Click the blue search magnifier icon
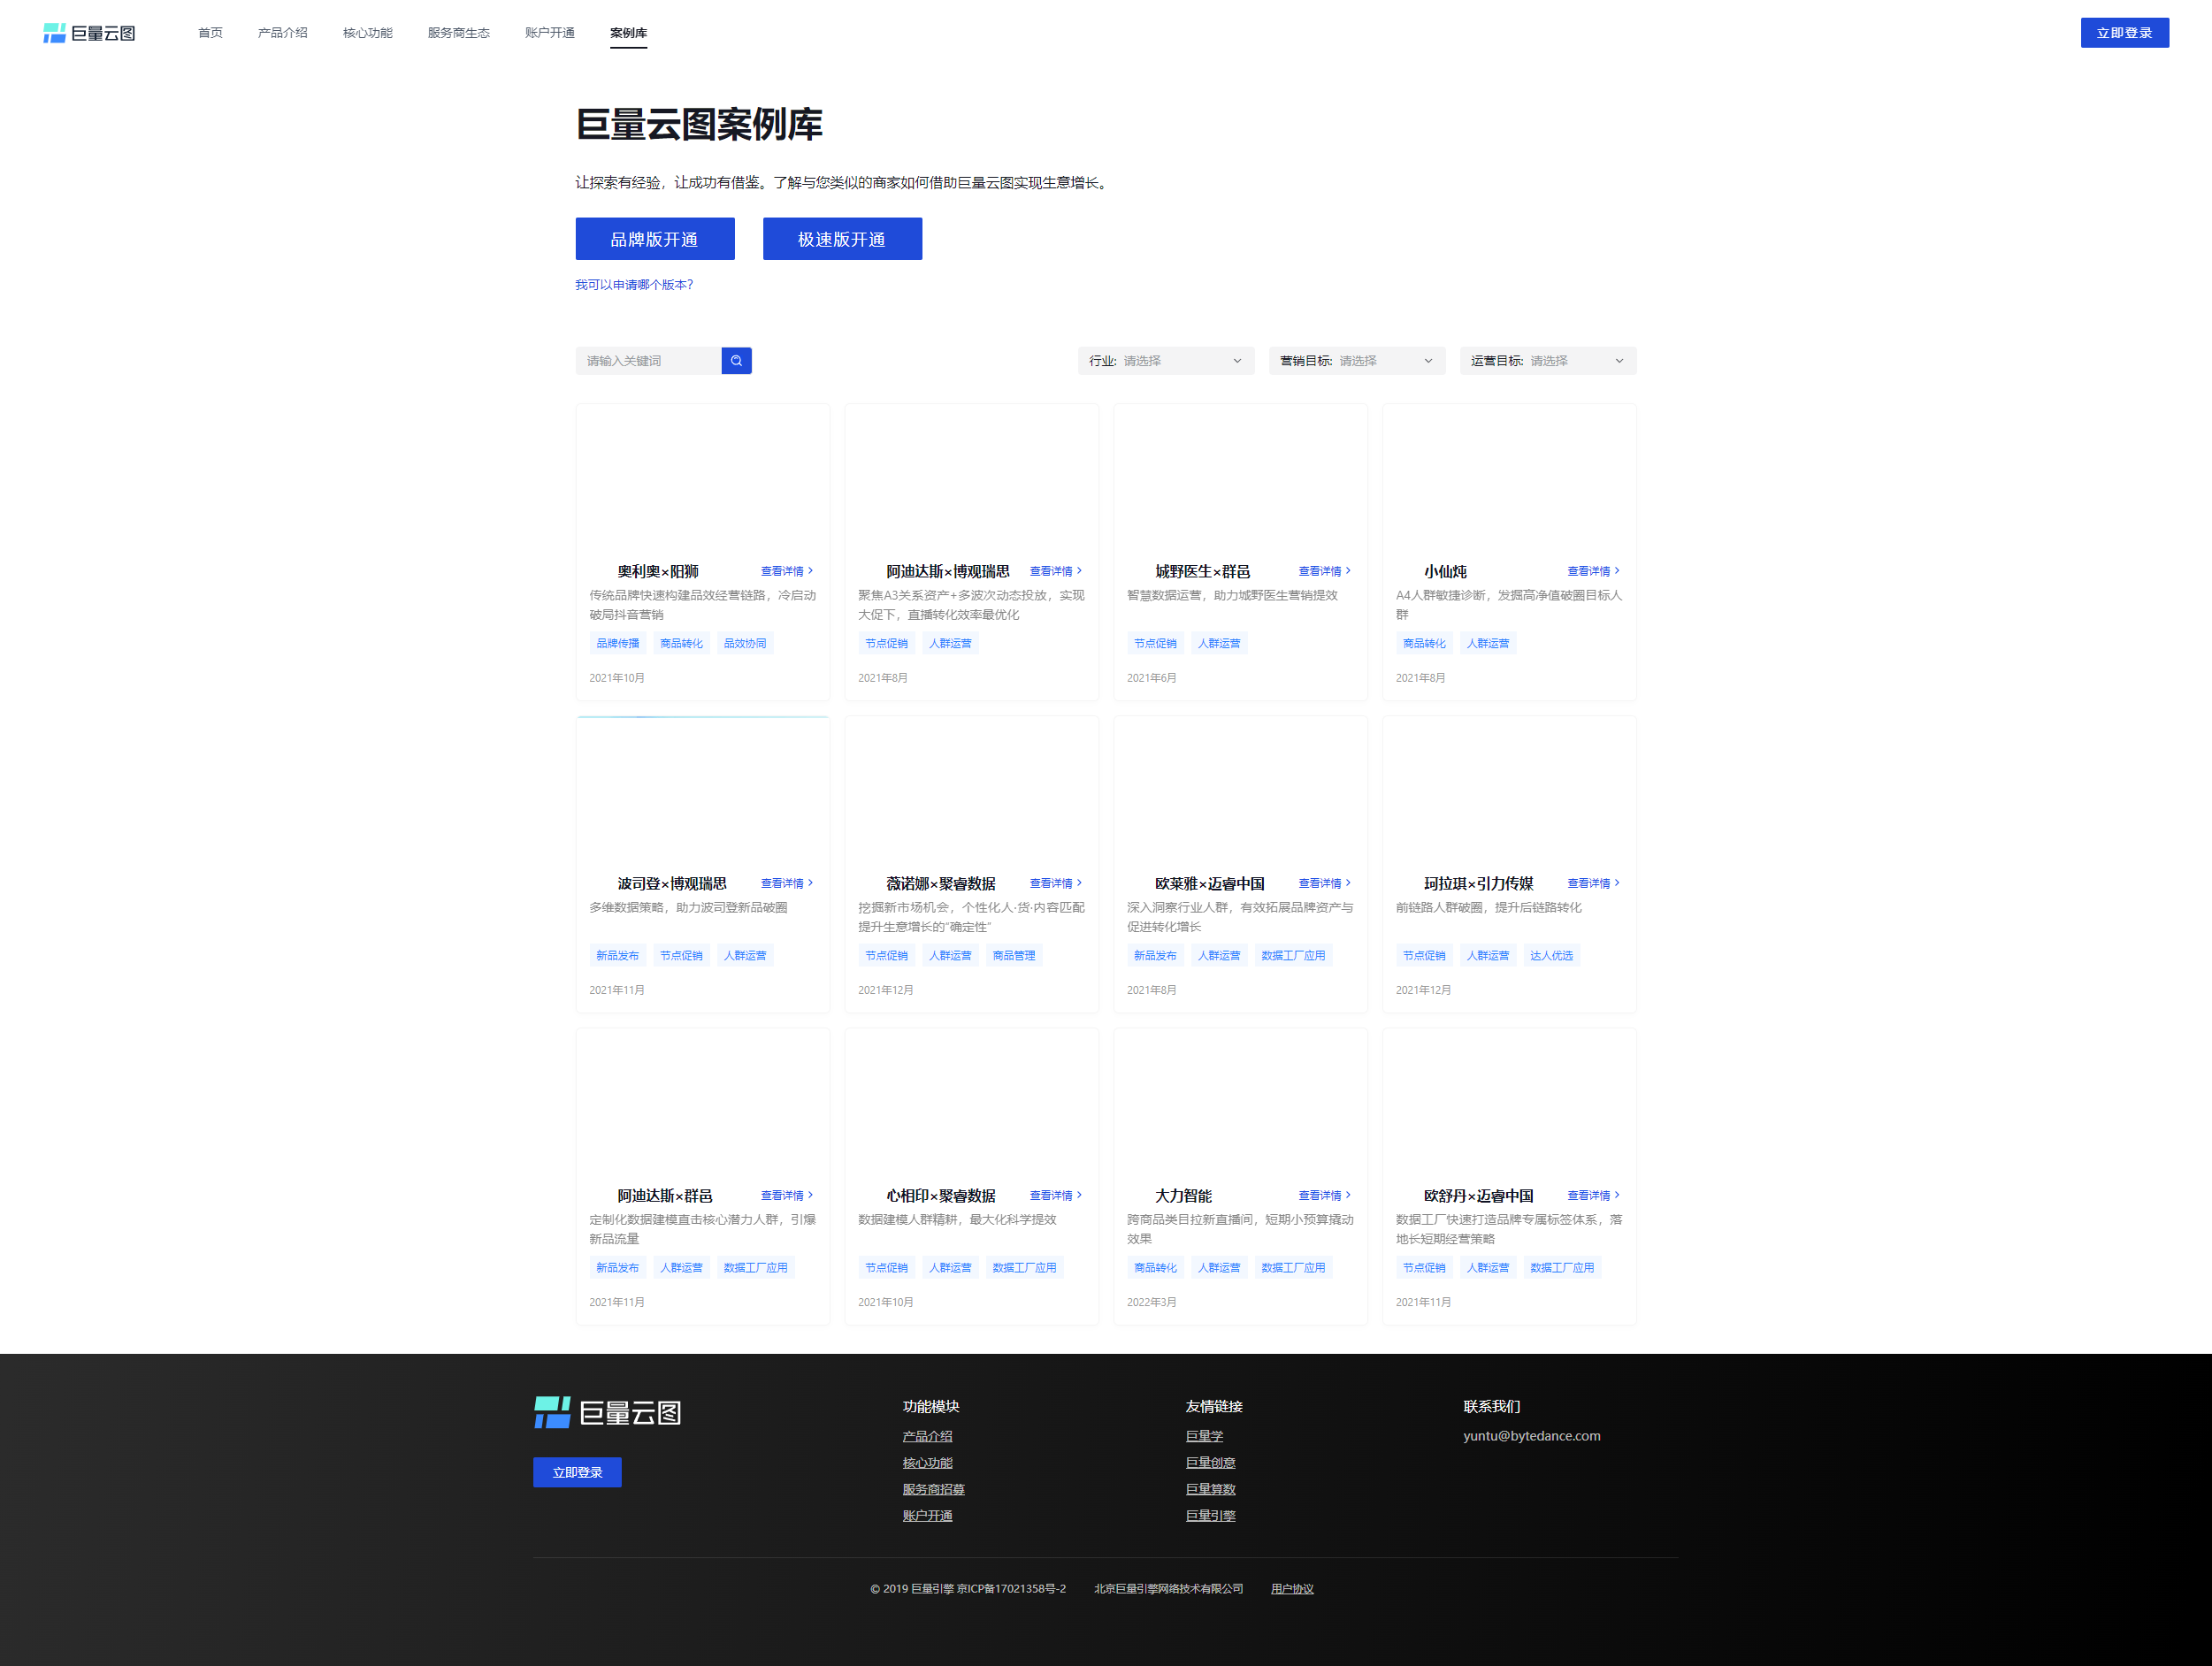The width and height of the screenshot is (2212, 1666). click(736, 361)
